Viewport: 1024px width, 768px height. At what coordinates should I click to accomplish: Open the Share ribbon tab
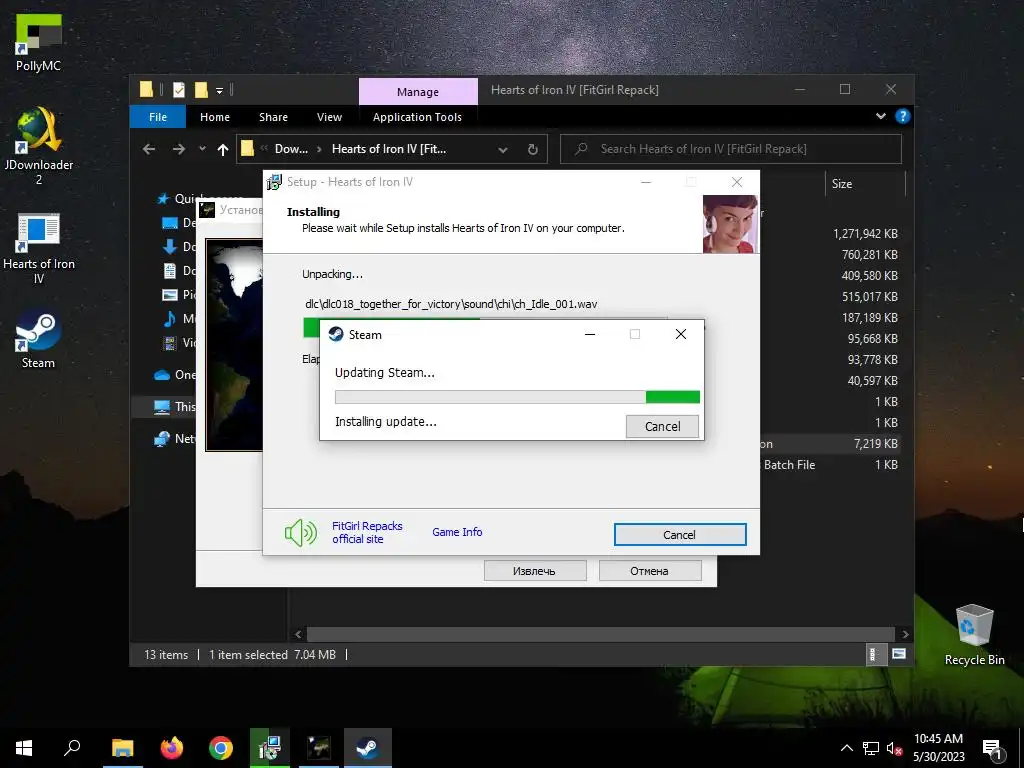click(273, 117)
